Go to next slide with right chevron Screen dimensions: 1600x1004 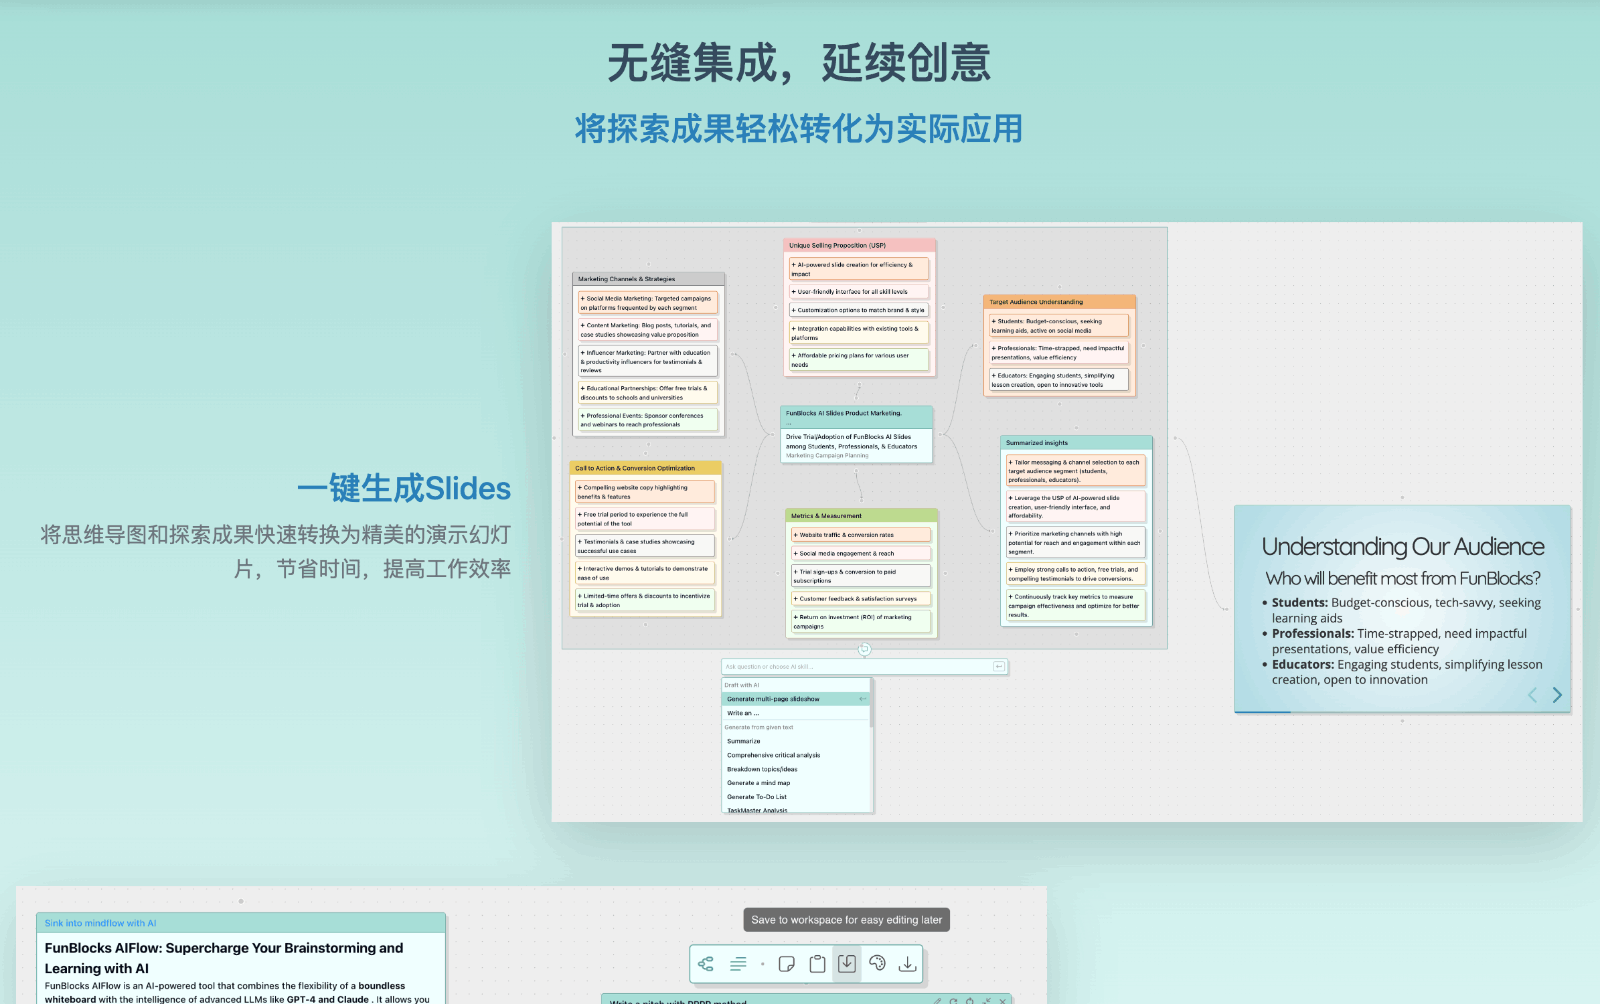click(1557, 695)
